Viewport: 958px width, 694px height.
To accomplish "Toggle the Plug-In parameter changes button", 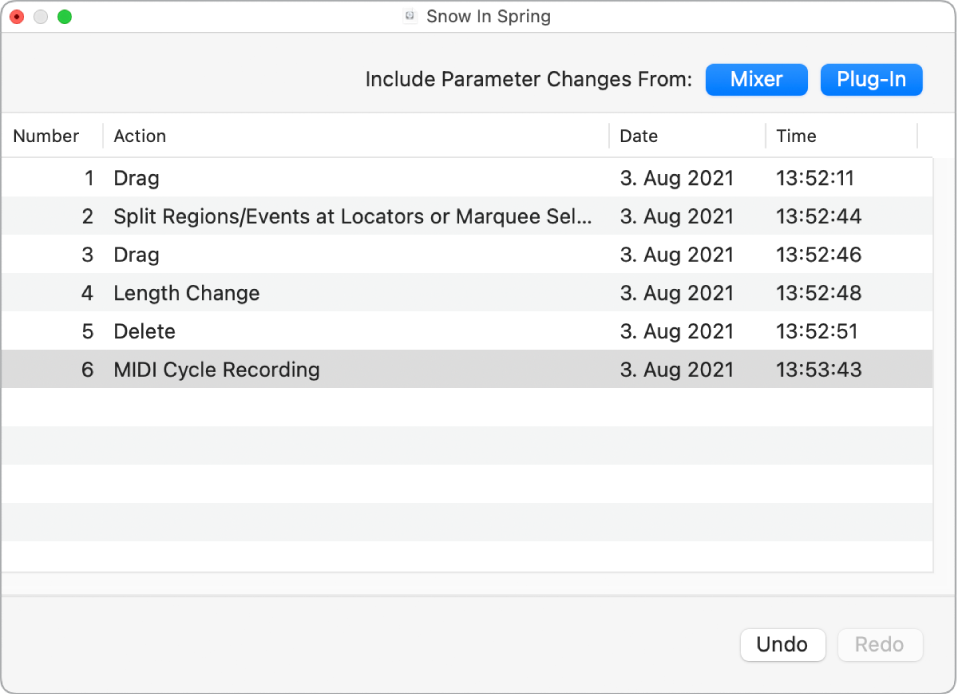I will coord(871,80).
